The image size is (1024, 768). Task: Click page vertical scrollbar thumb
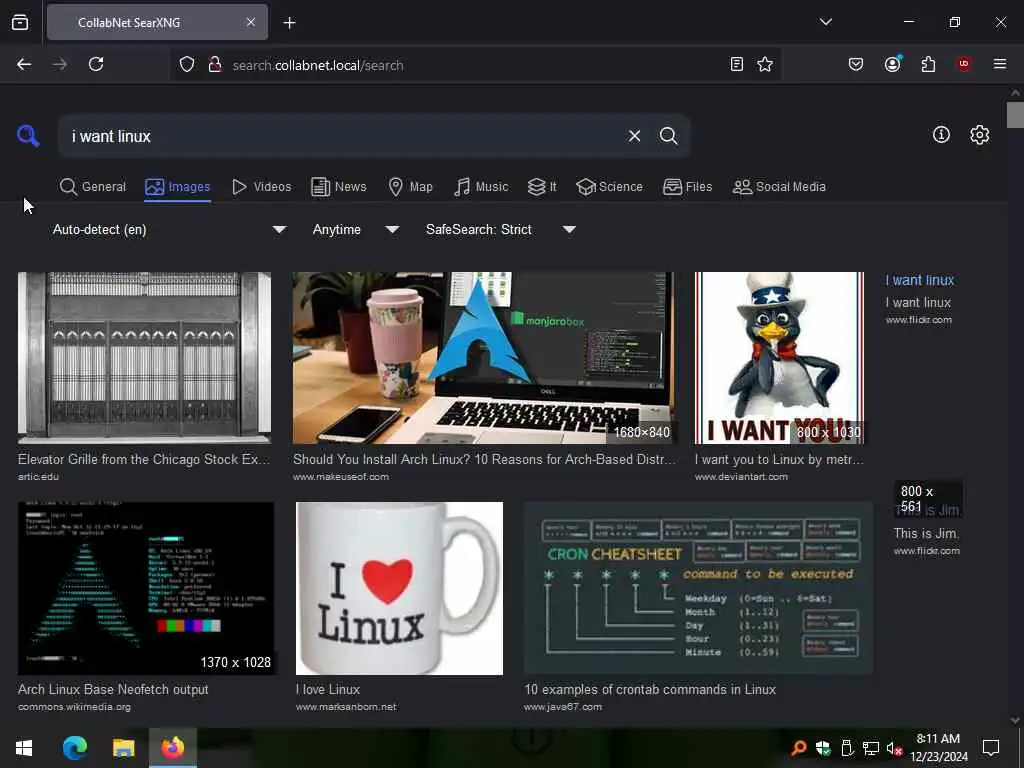[x=1015, y=115]
